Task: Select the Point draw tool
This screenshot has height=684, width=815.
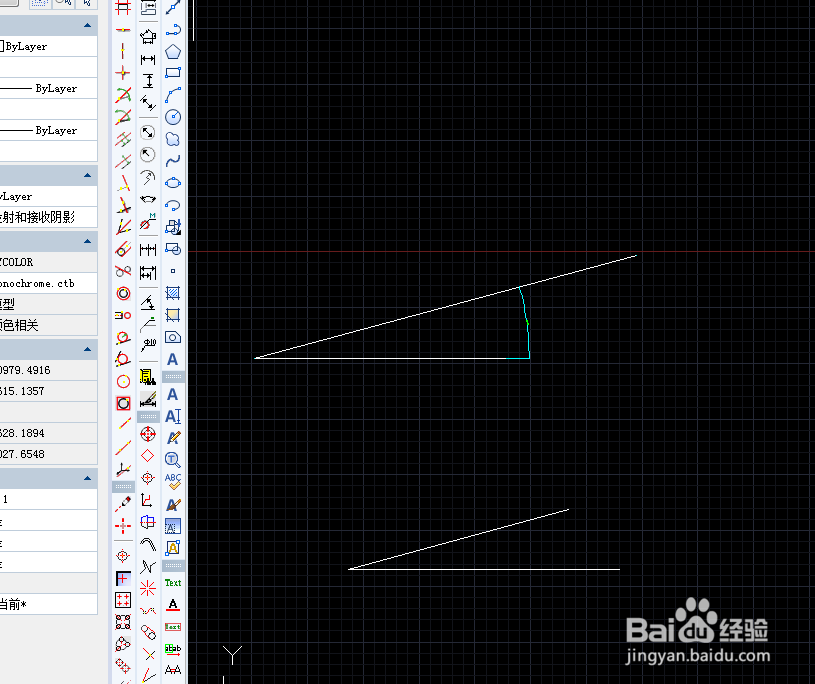Action: 173,271
